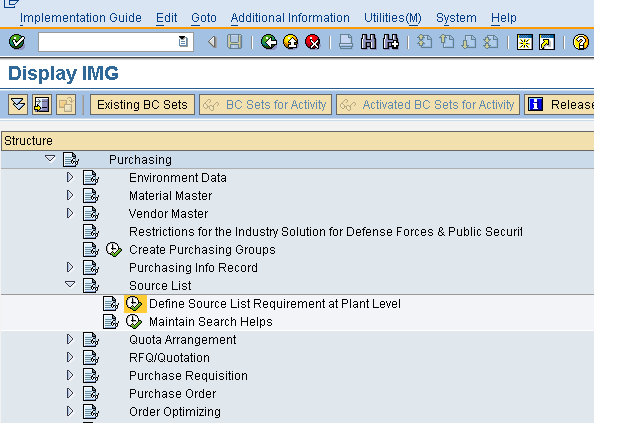
Task: Collapse the Purchasing tree node
Action: 50,160
